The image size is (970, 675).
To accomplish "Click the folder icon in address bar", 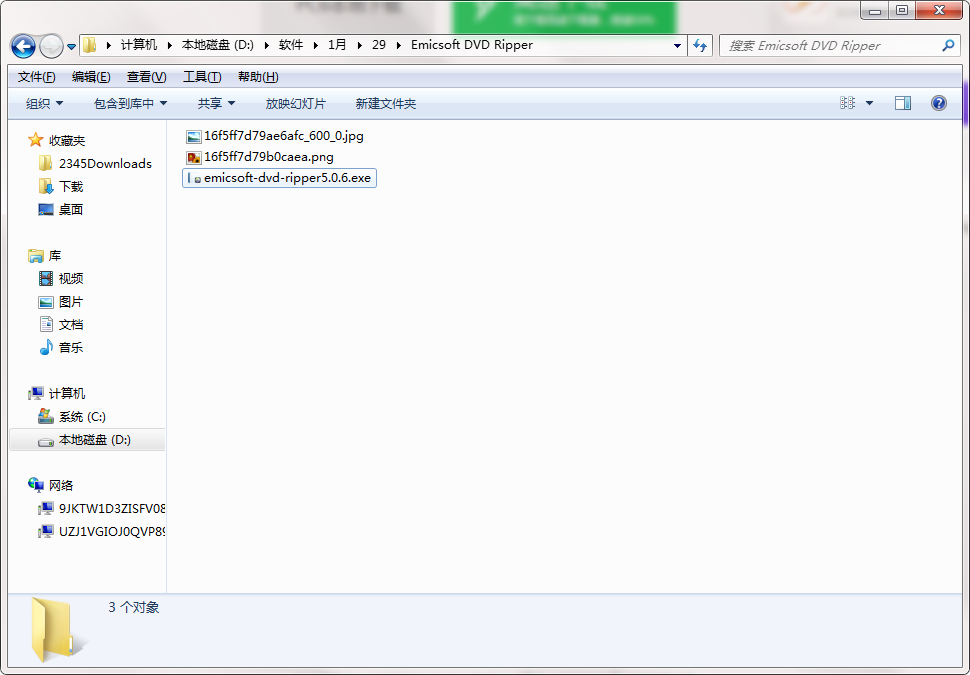I will coord(90,45).
